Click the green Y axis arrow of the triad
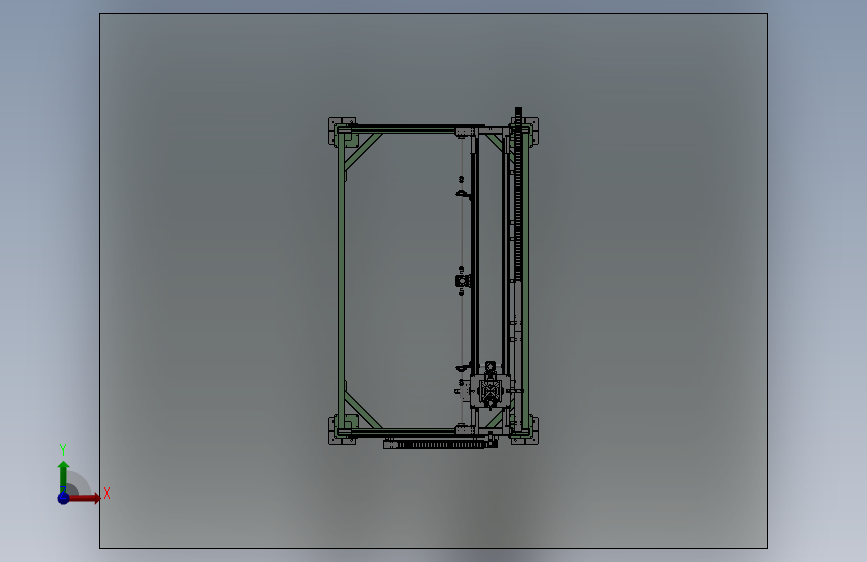Image resolution: width=867 pixels, height=562 pixels. [64, 477]
